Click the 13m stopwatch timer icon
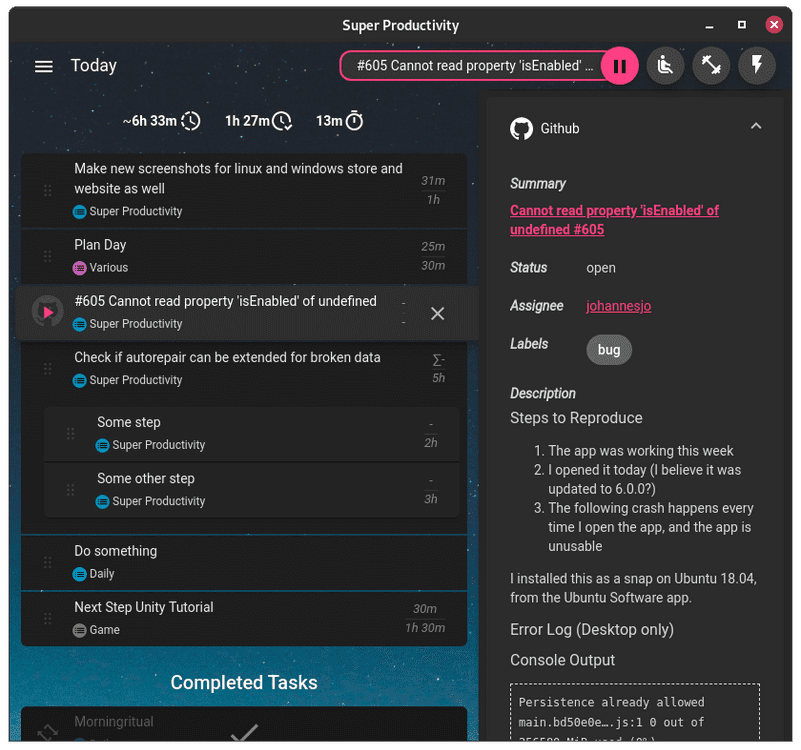This screenshot has height=750, width=801. pyautogui.click(x=354, y=121)
